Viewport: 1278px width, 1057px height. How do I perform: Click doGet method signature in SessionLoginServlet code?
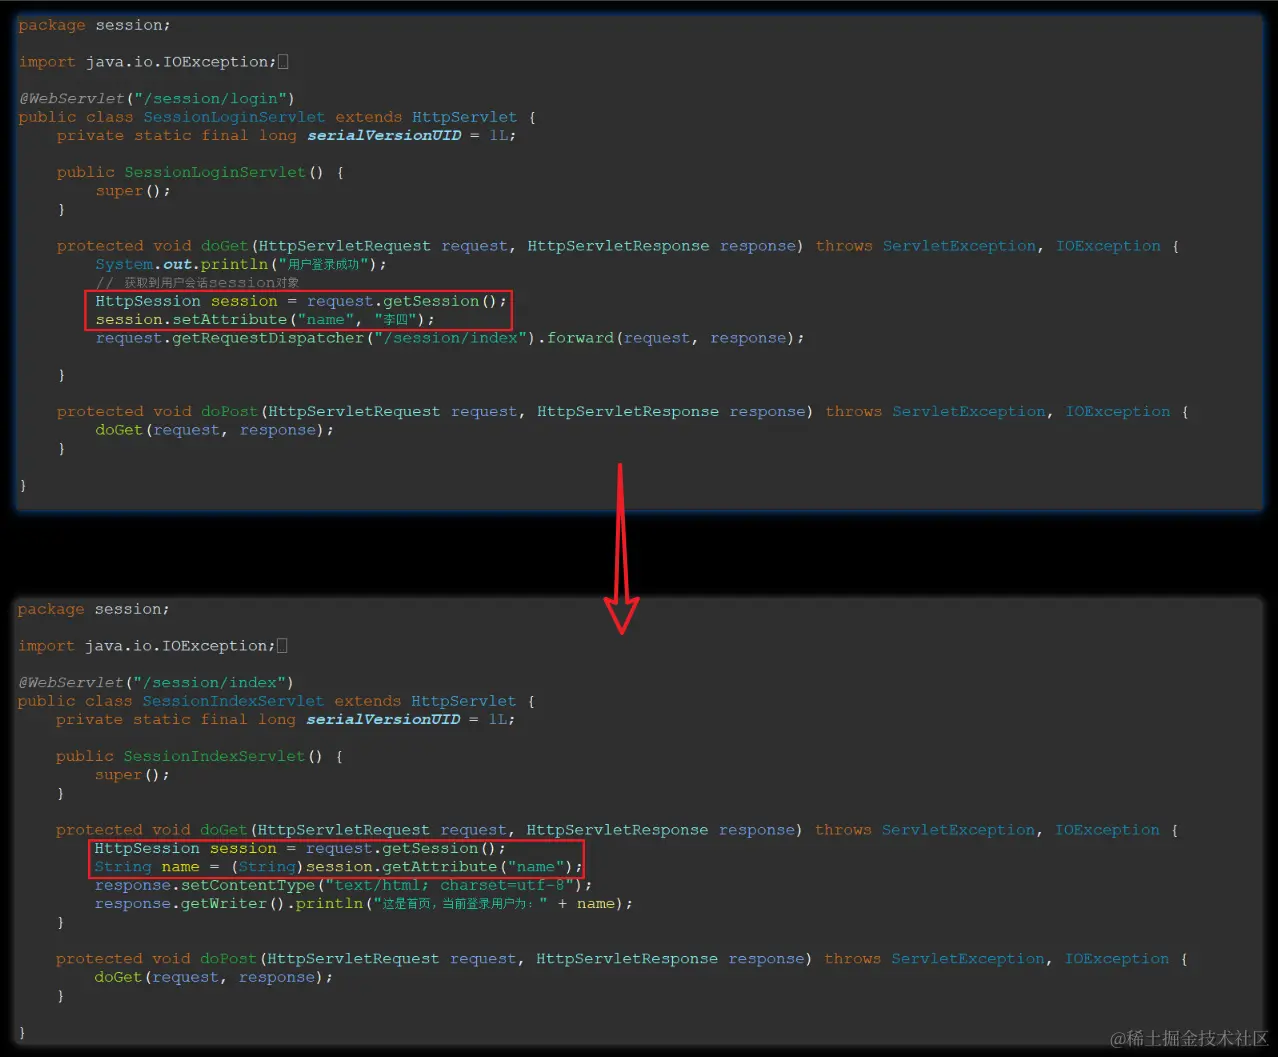(x=617, y=246)
